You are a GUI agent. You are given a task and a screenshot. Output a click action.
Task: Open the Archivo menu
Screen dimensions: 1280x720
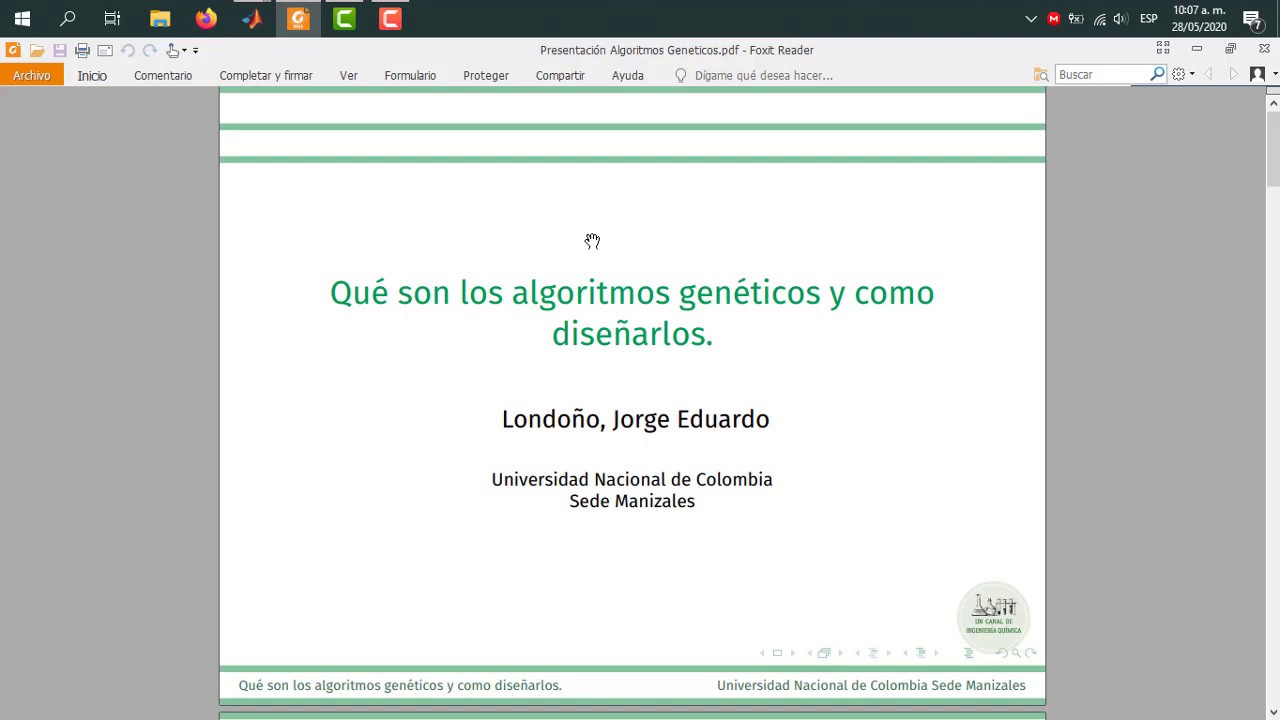(x=32, y=75)
